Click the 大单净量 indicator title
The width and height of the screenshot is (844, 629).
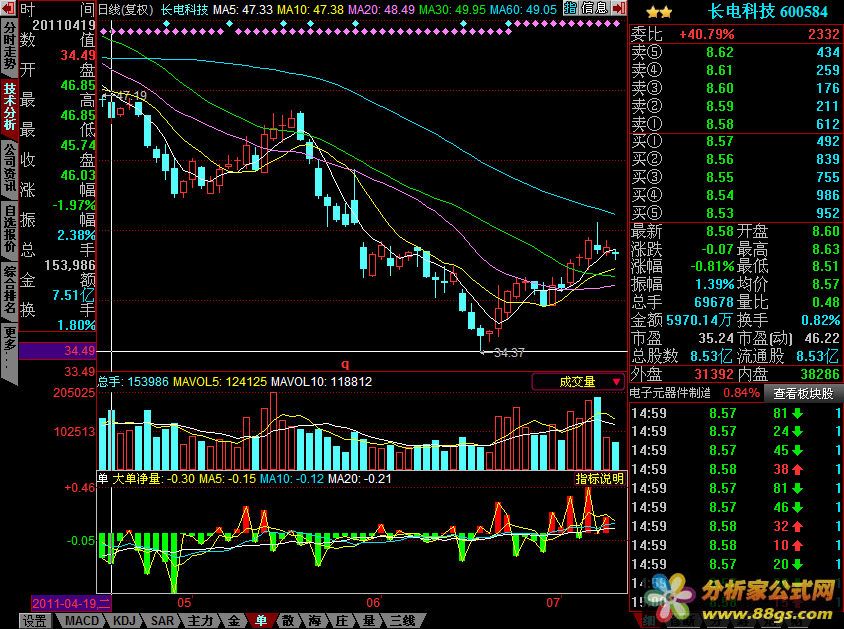tap(137, 478)
